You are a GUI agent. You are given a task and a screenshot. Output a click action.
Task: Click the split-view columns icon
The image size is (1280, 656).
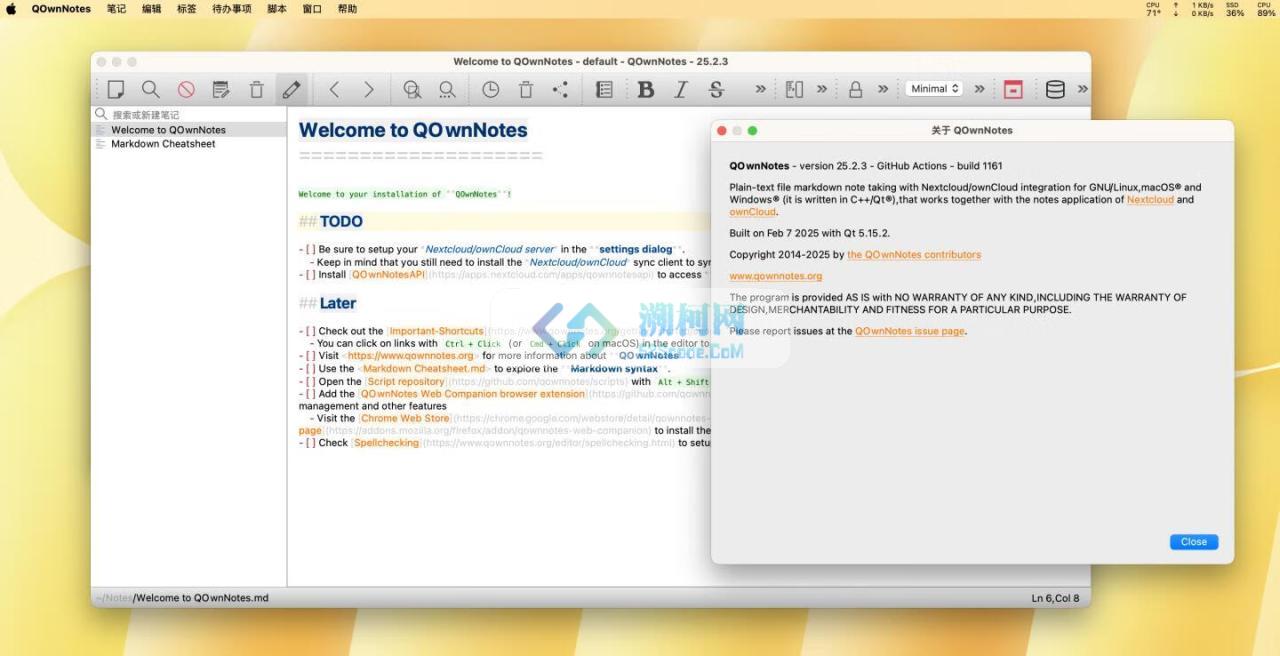(795, 89)
